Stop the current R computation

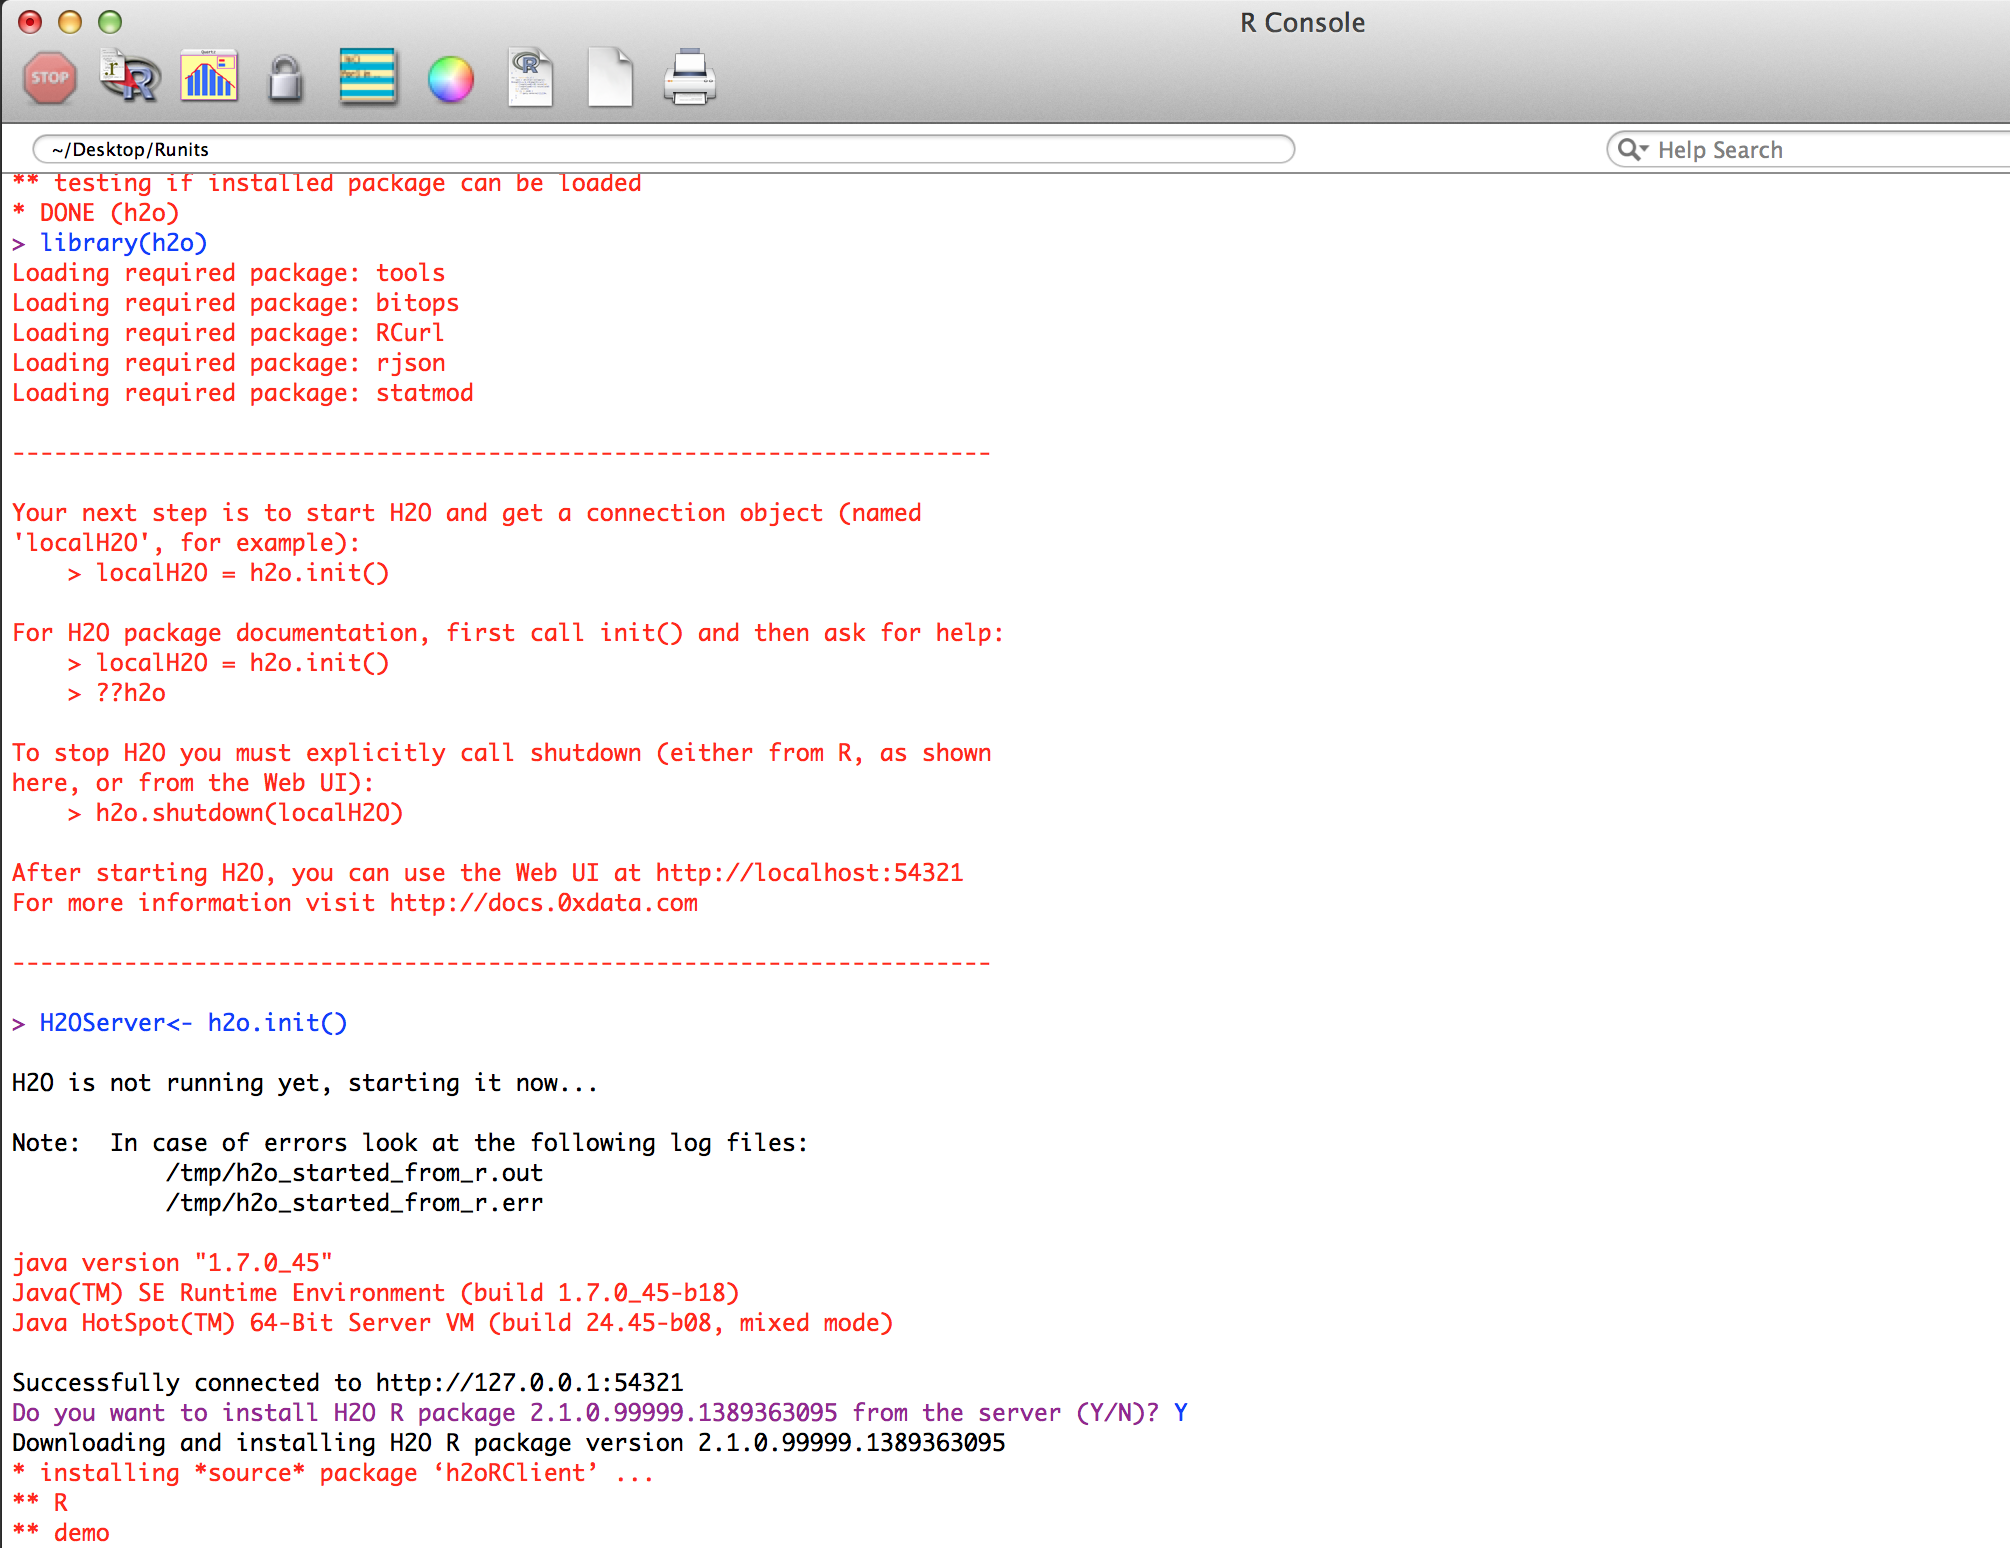coord(50,77)
